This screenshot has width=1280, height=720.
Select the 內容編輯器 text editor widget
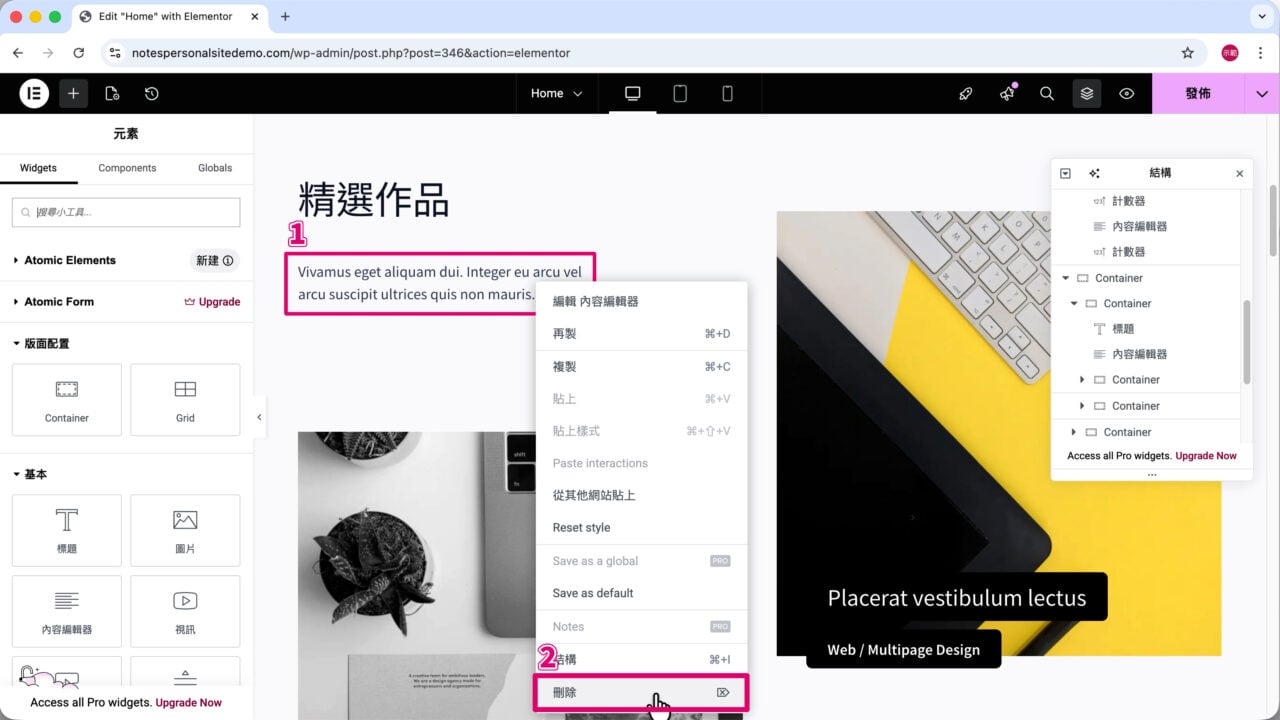coord(67,611)
